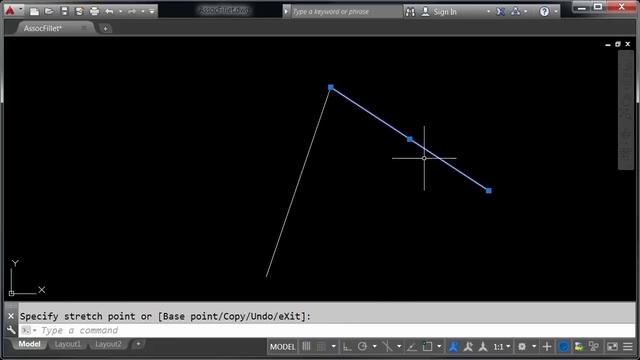
Task: Toggle Object snap tracking icon
Action: 412,347
